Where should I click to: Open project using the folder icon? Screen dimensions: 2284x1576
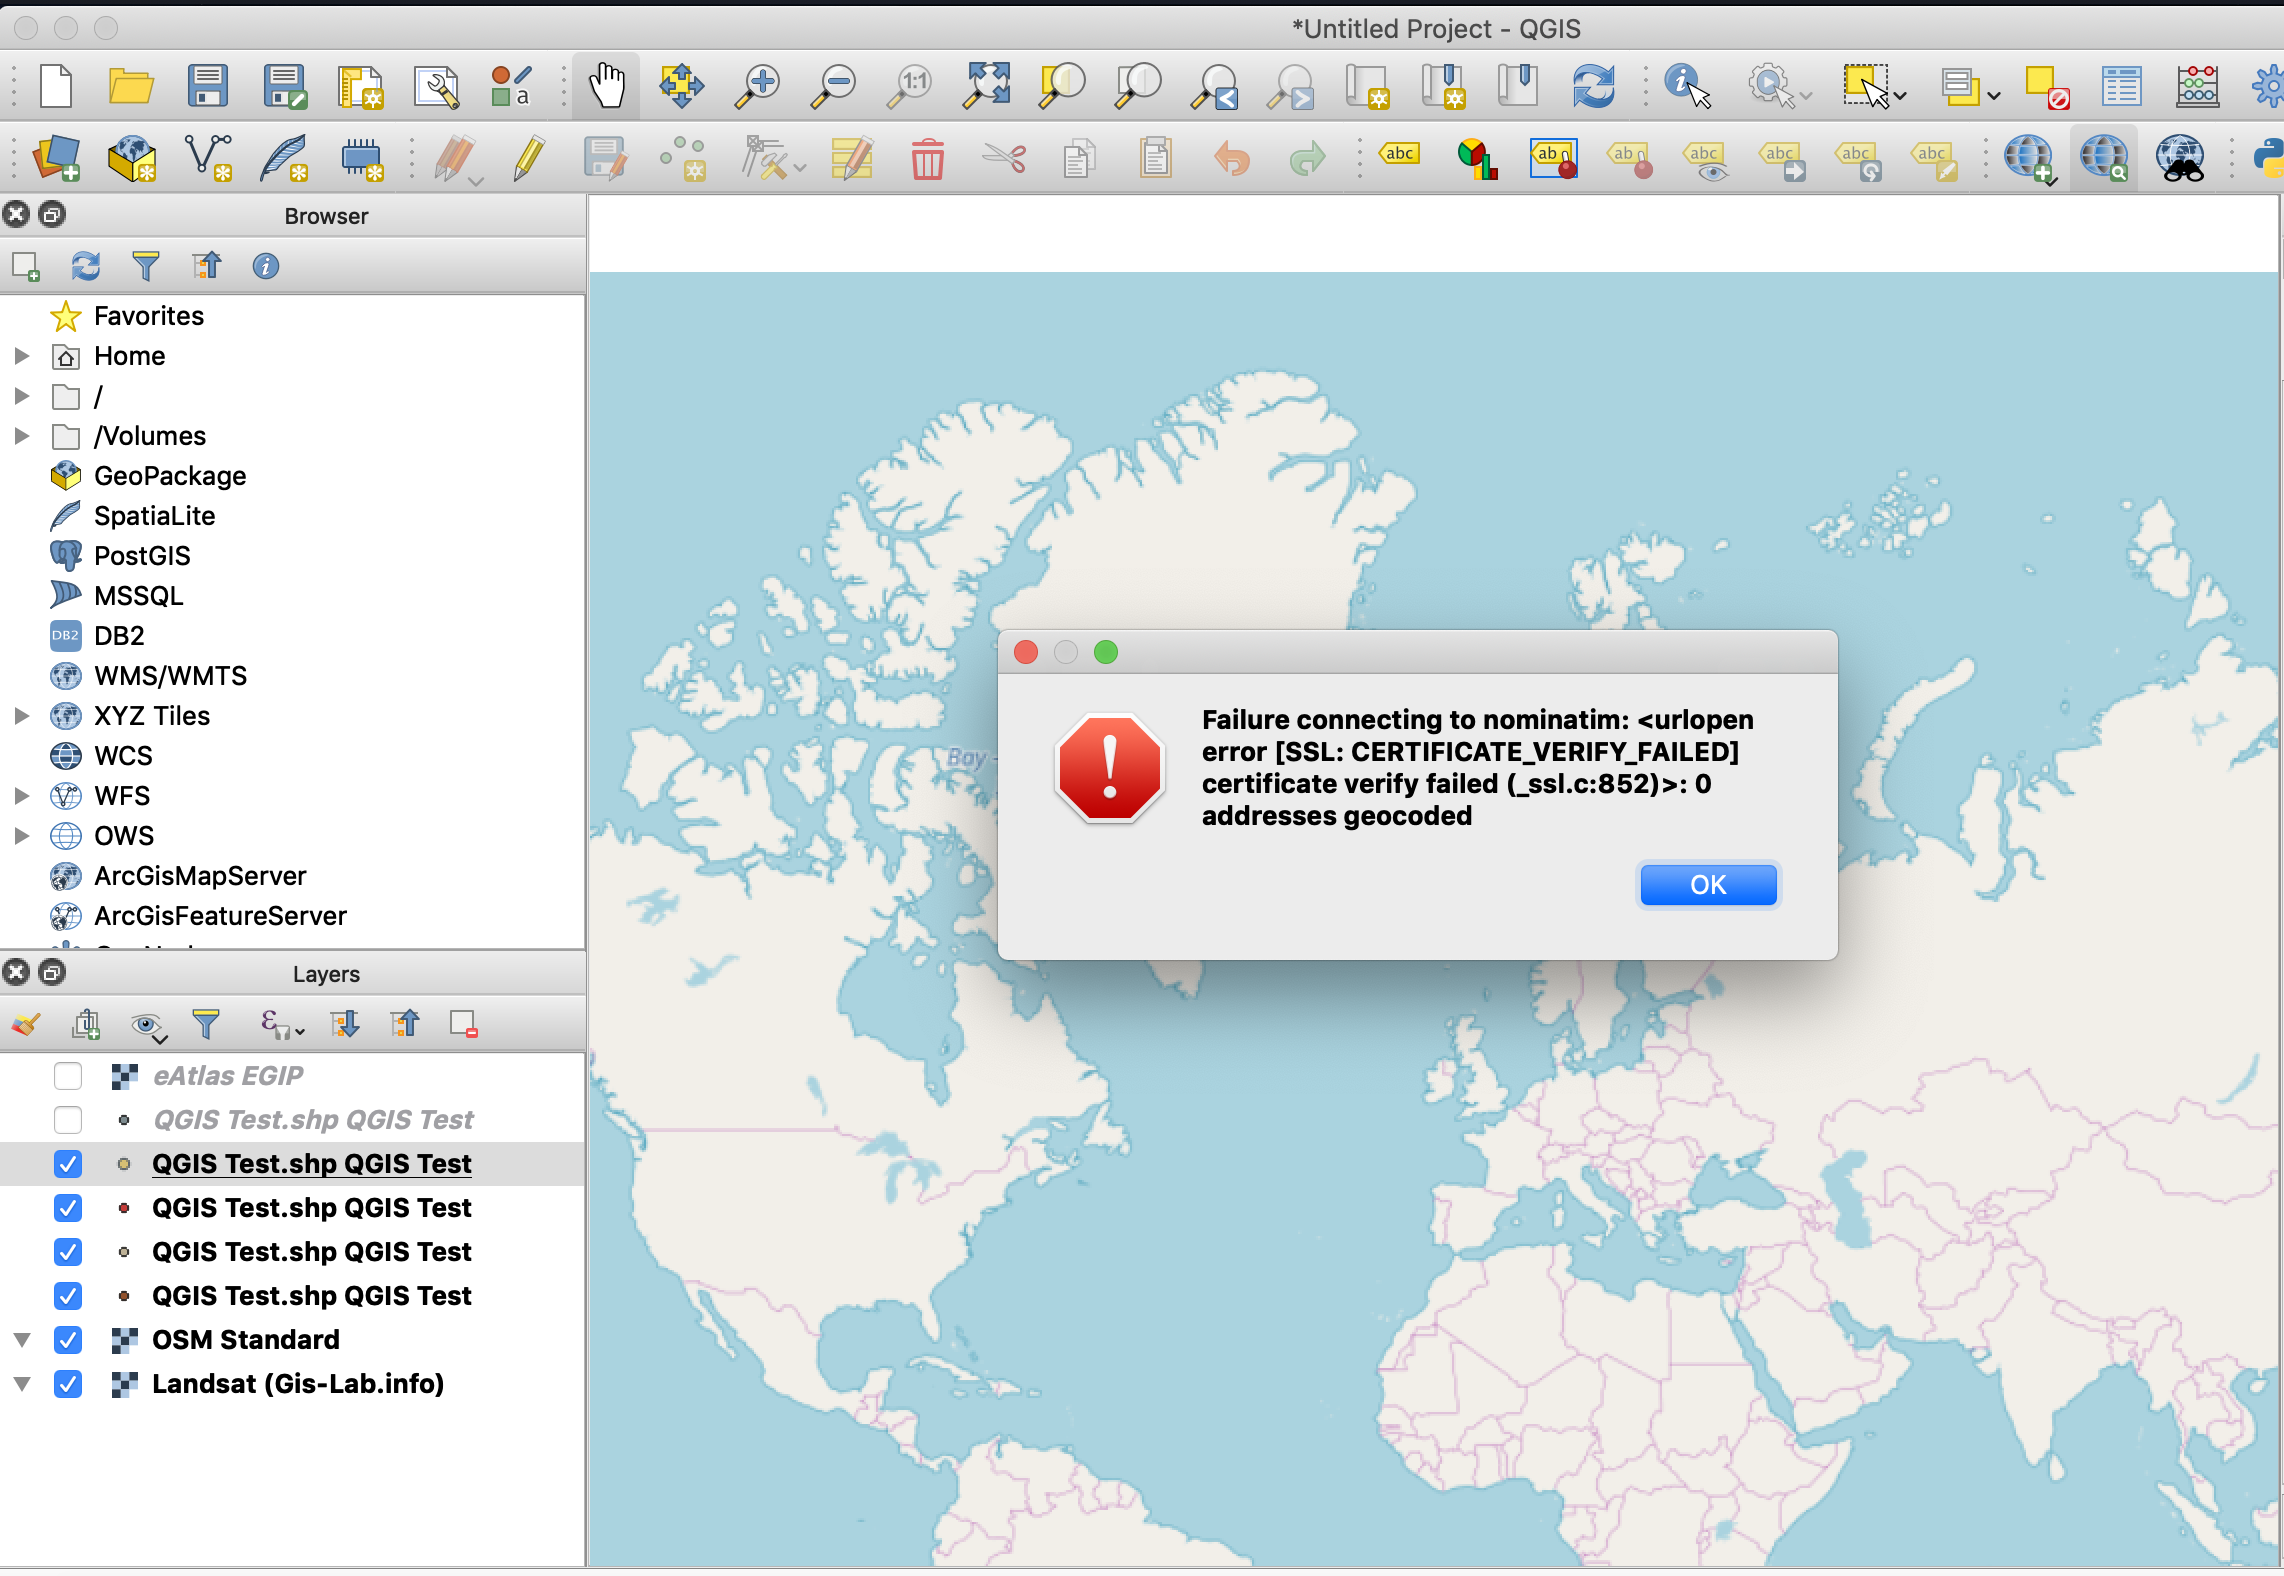(x=131, y=86)
